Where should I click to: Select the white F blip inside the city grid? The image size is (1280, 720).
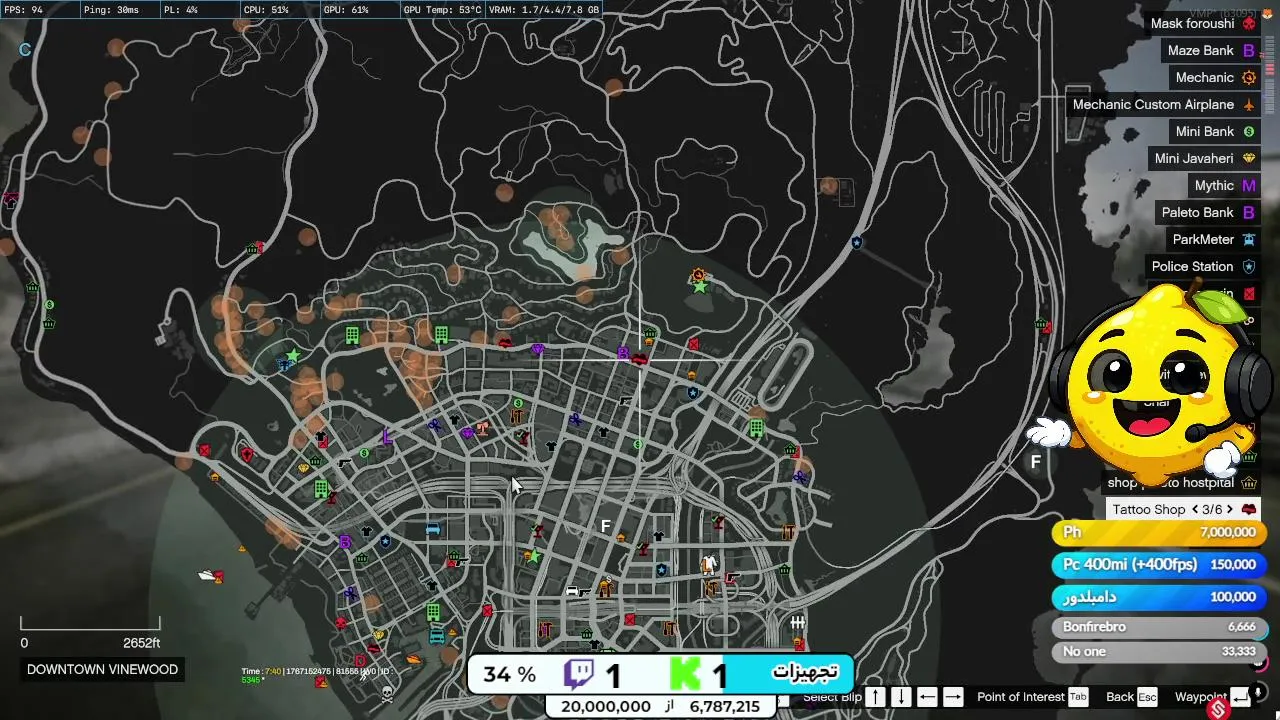click(x=605, y=526)
